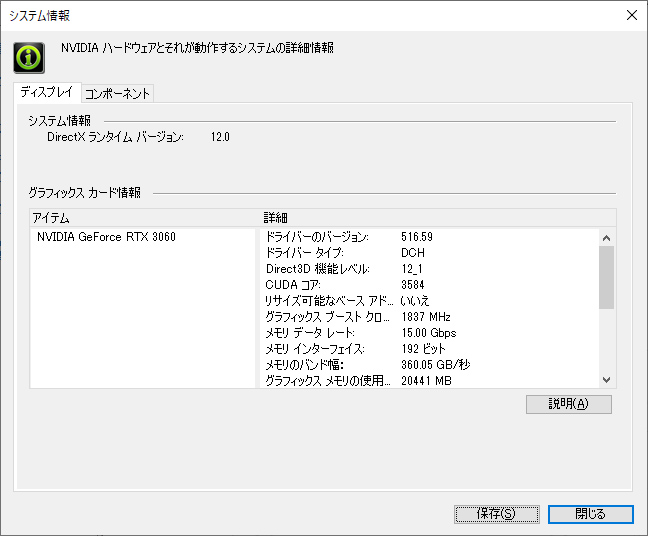Click the details list scroll up arrow

click(x=606, y=238)
